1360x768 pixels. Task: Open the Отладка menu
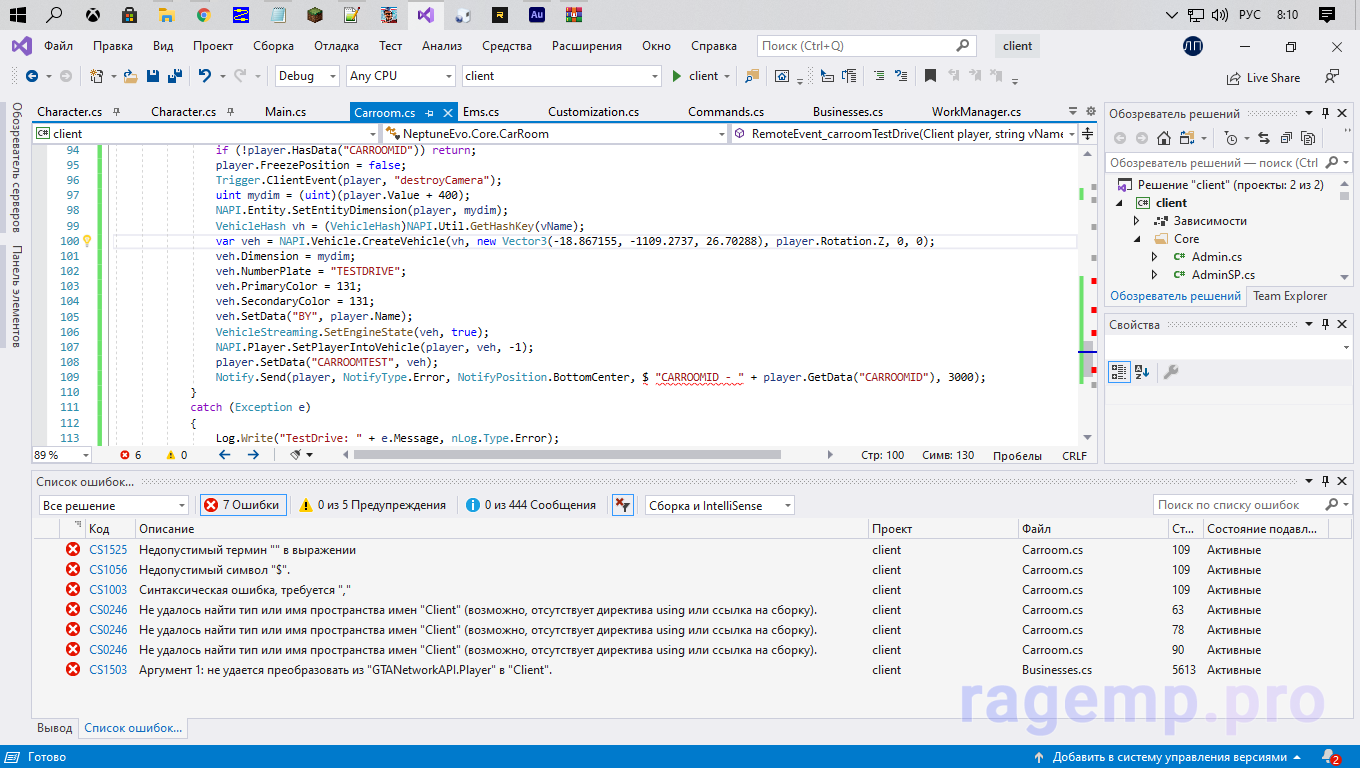point(336,46)
